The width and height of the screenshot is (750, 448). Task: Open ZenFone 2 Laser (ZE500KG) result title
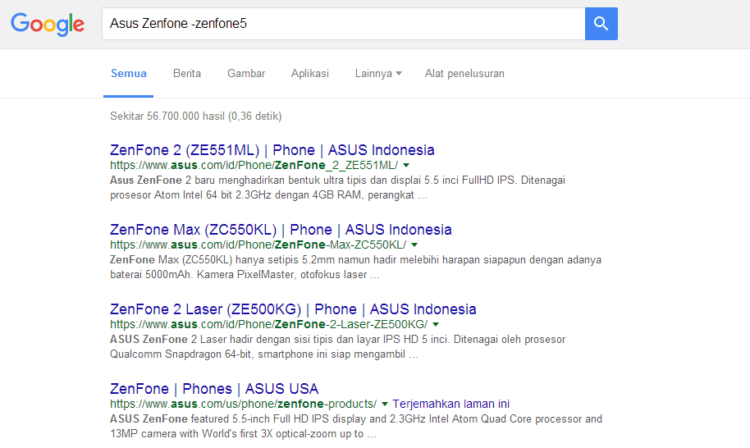[x=293, y=309]
